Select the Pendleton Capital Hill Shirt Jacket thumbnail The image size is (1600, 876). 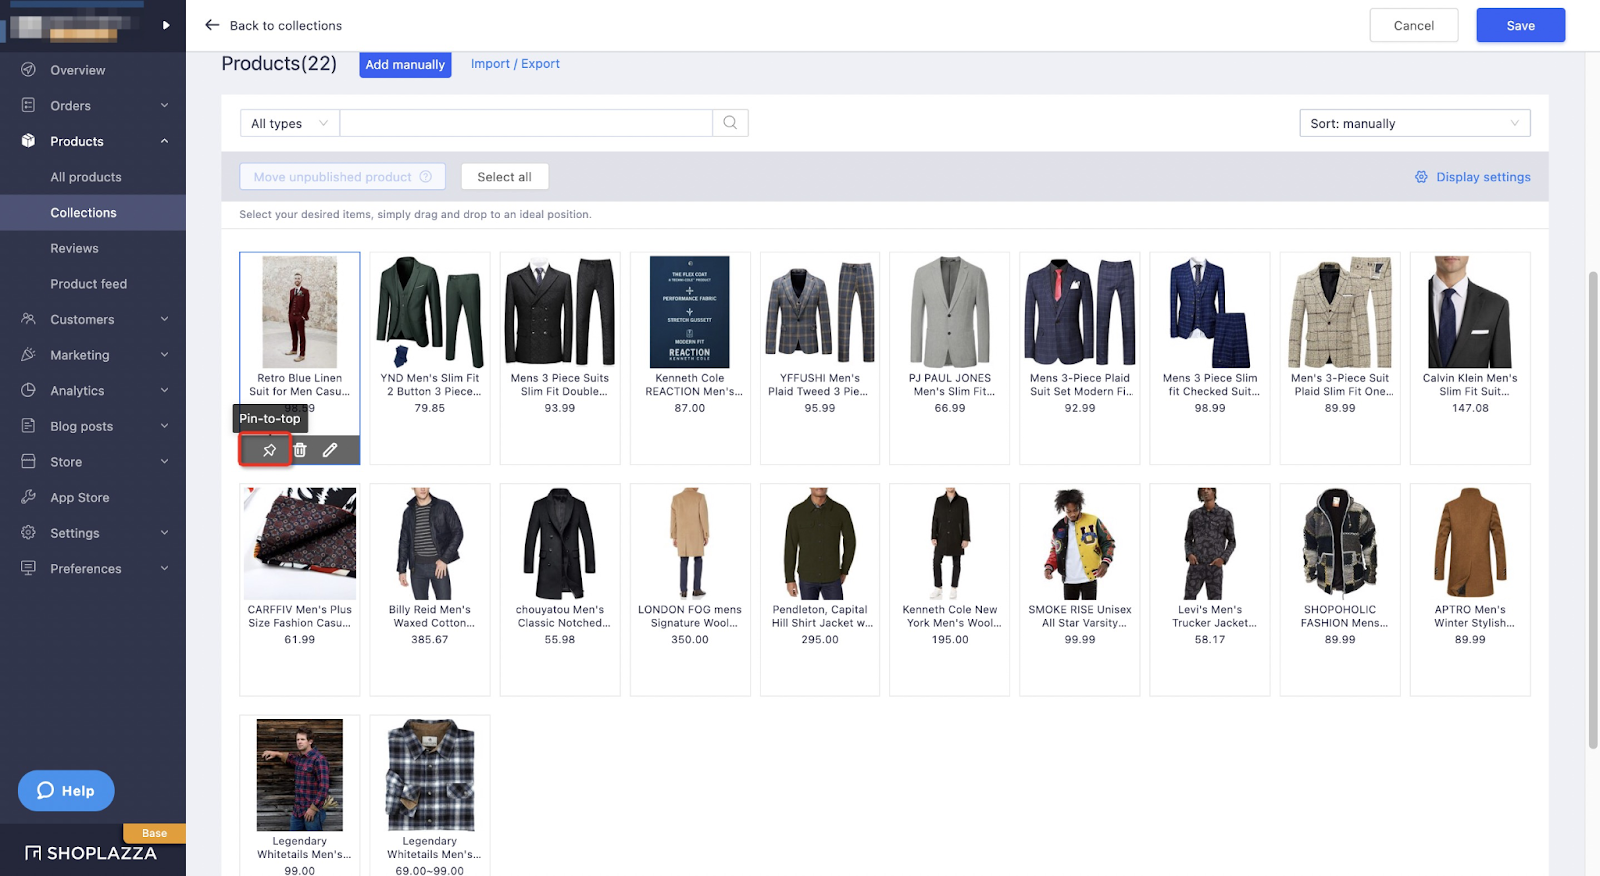tap(820, 543)
